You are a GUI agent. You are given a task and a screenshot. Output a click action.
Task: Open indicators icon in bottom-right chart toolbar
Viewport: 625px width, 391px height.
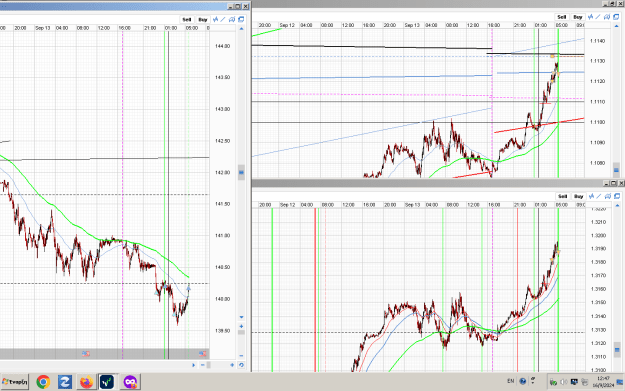pos(591,196)
